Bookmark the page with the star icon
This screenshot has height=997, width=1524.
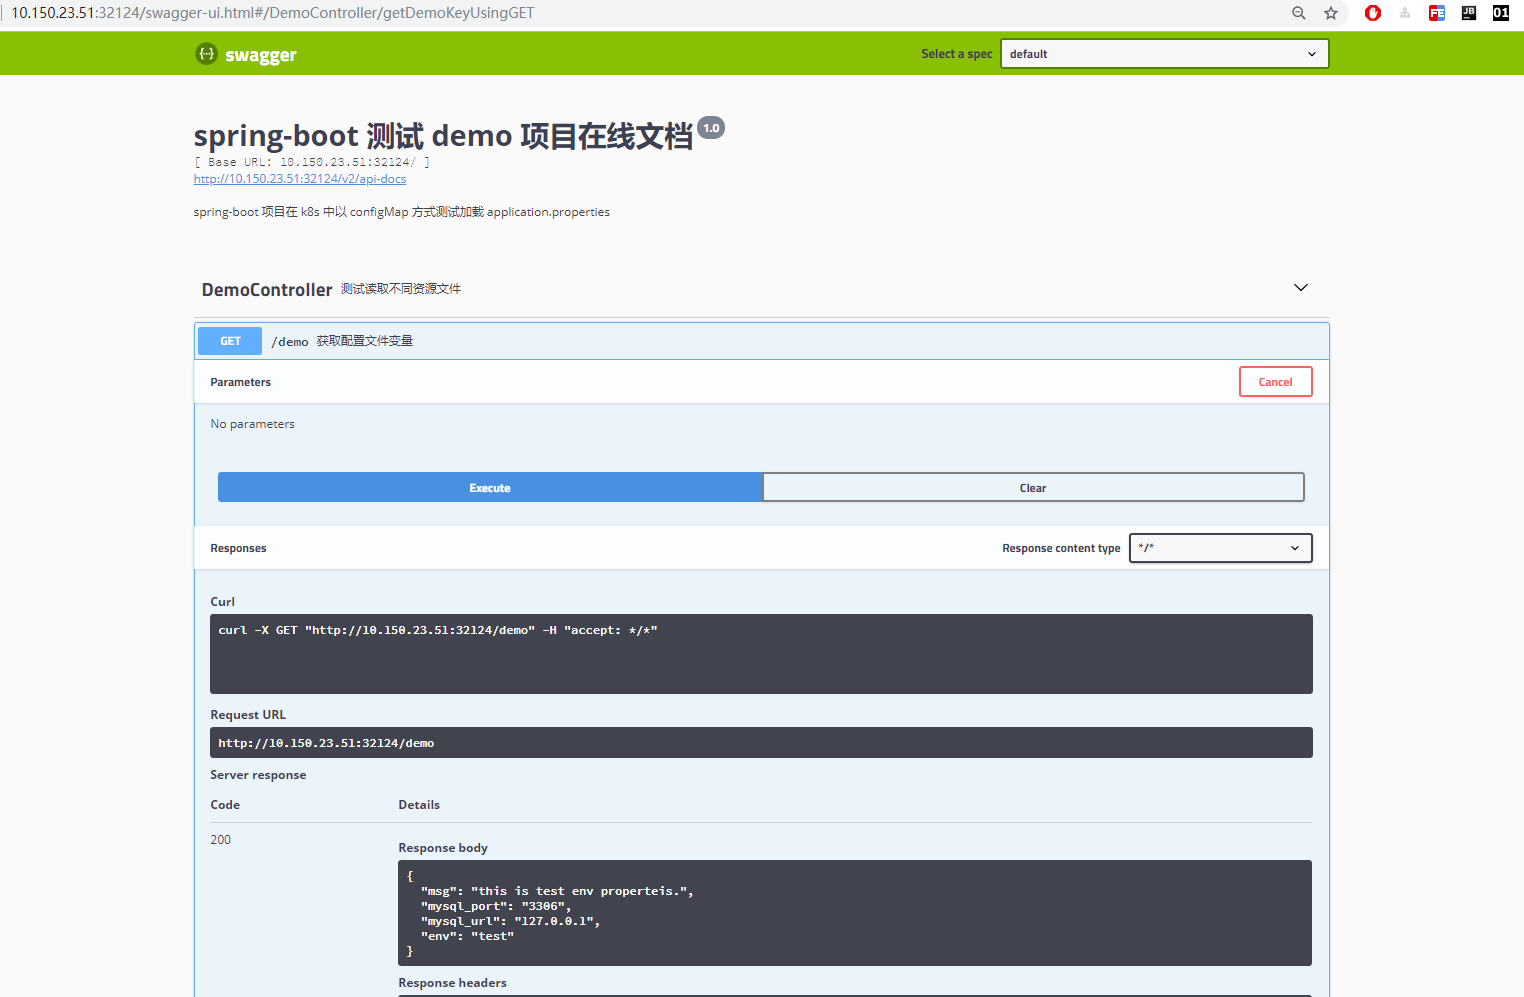pyautogui.click(x=1330, y=13)
